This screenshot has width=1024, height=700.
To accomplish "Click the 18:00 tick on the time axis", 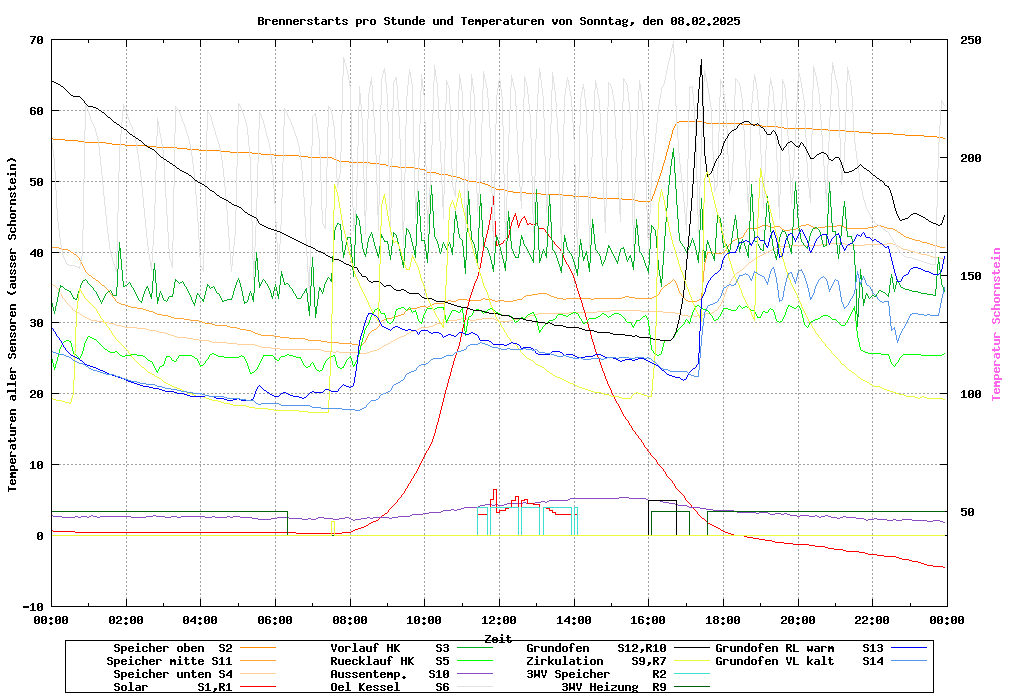I will [722, 620].
